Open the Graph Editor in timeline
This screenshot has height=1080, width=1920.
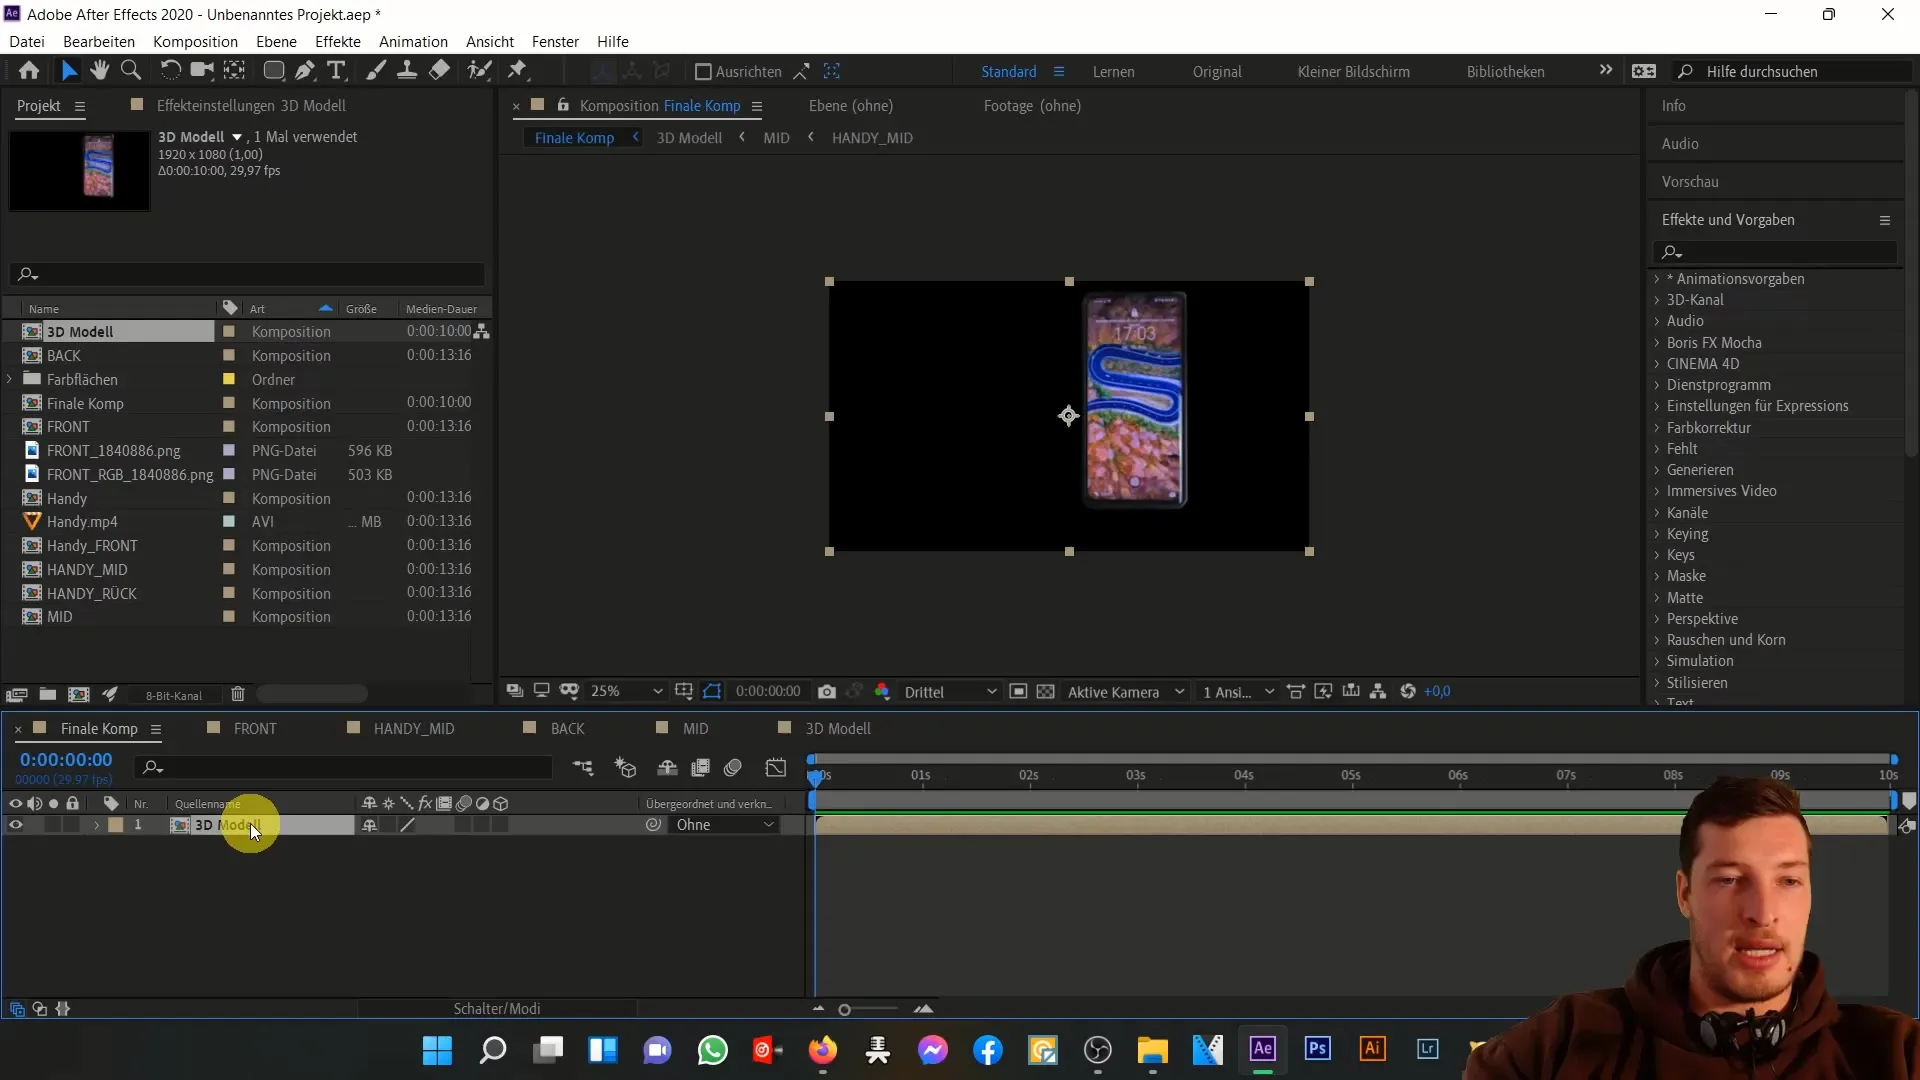(x=776, y=768)
